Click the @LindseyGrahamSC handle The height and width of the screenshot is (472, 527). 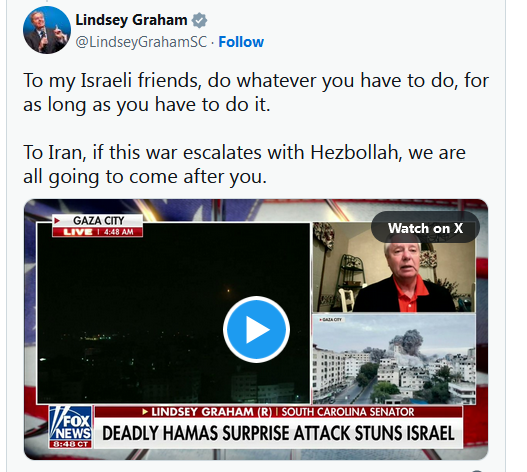pyautogui.click(x=141, y=42)
